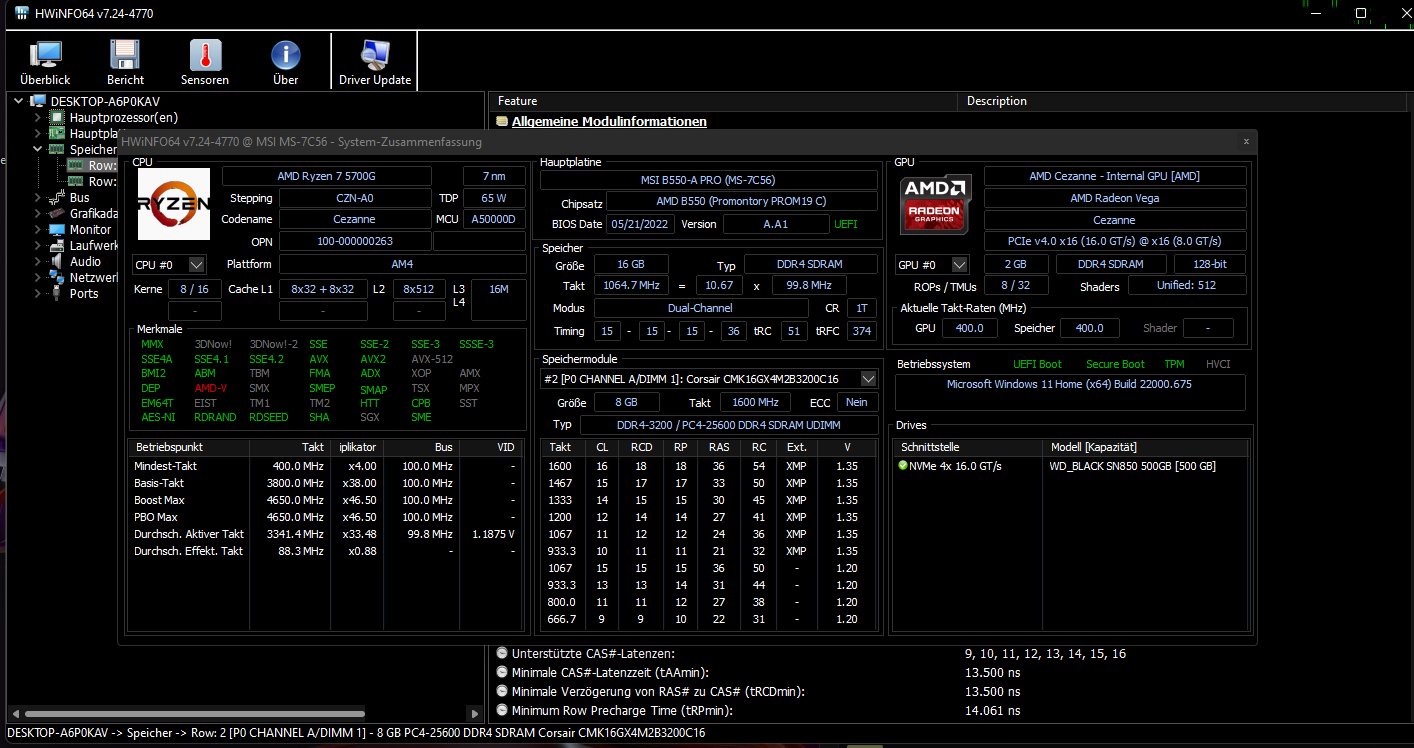Click the Schnittstelle column header
Viewport: 1414px width, 748px height.
click(x=968, y=447)
